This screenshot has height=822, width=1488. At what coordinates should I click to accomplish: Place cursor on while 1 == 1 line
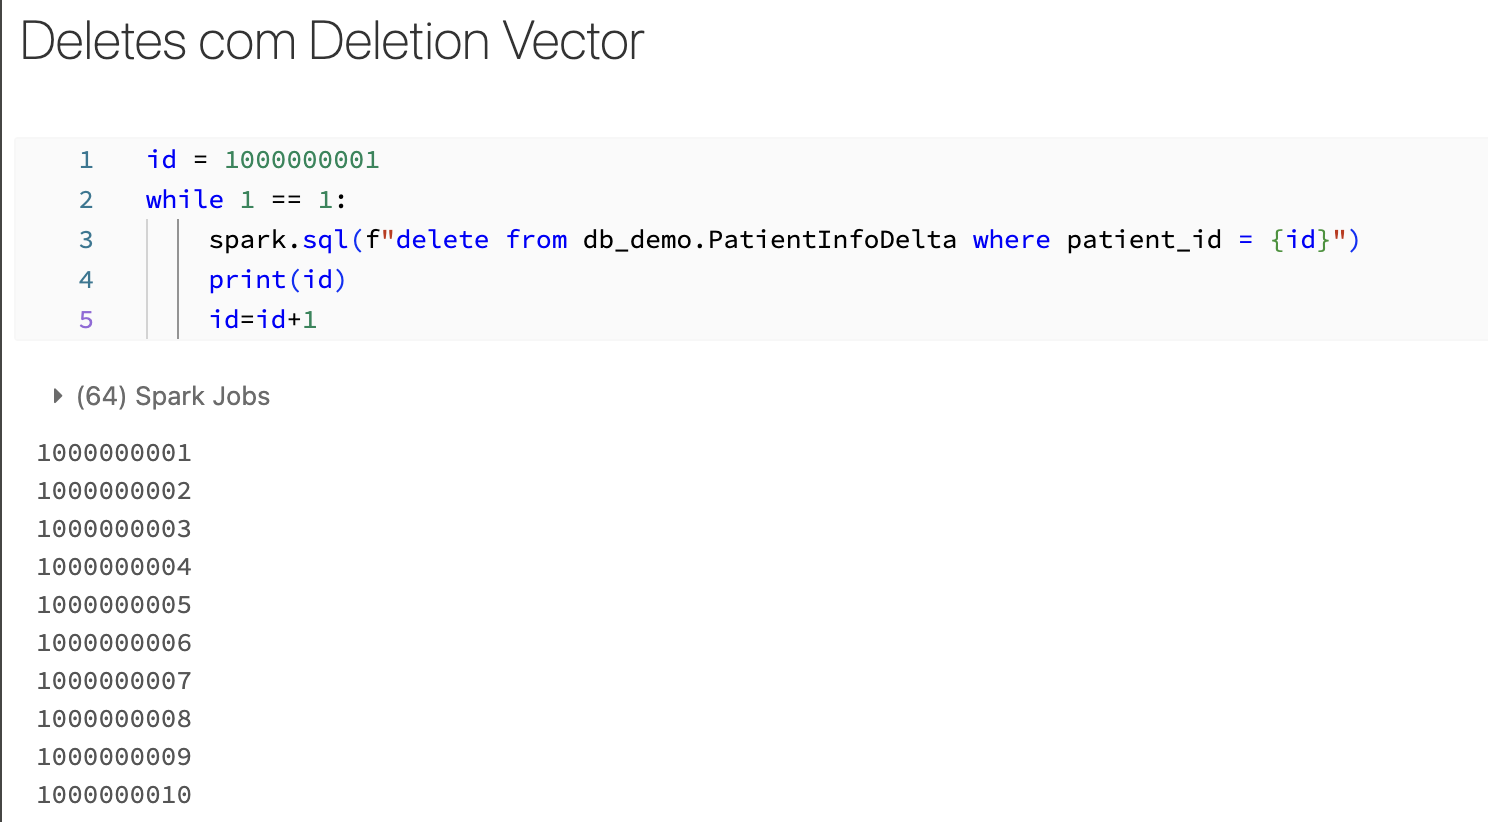point(246,200)
